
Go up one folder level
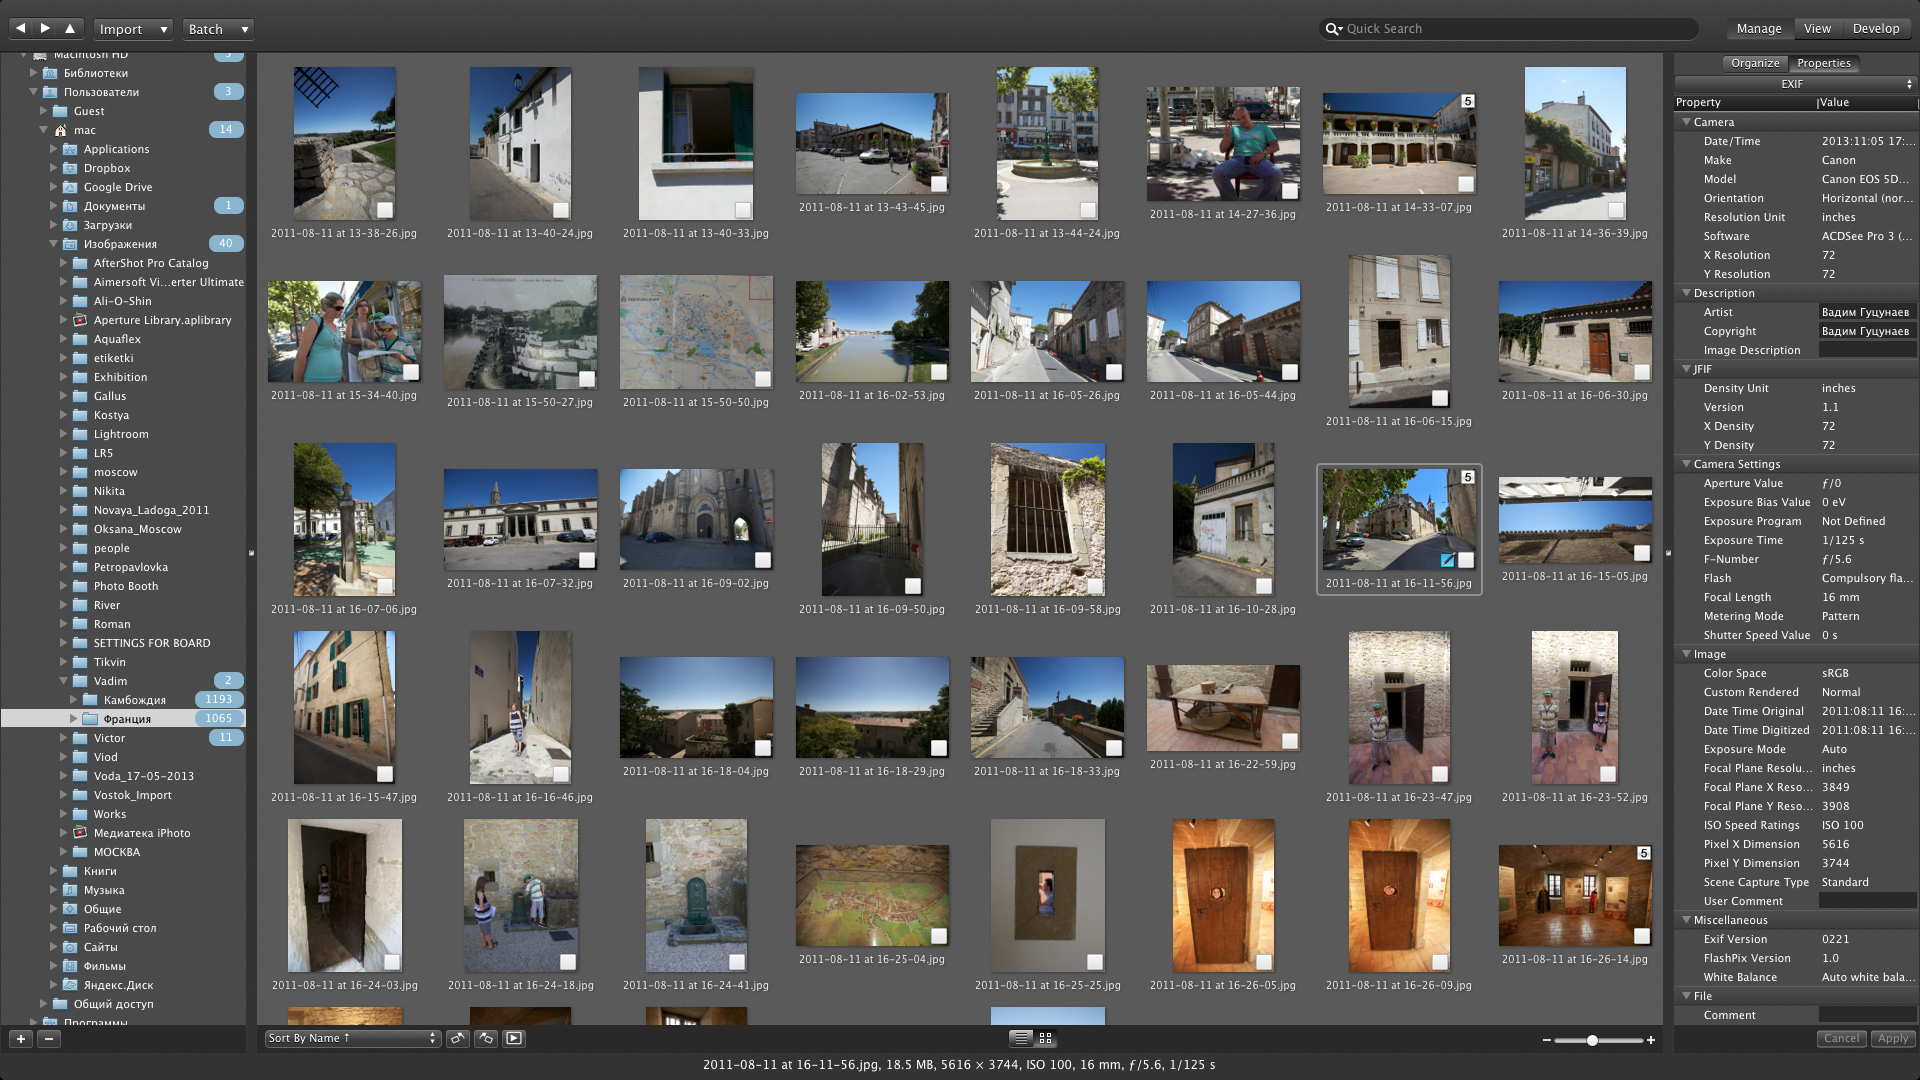(70, 28)
